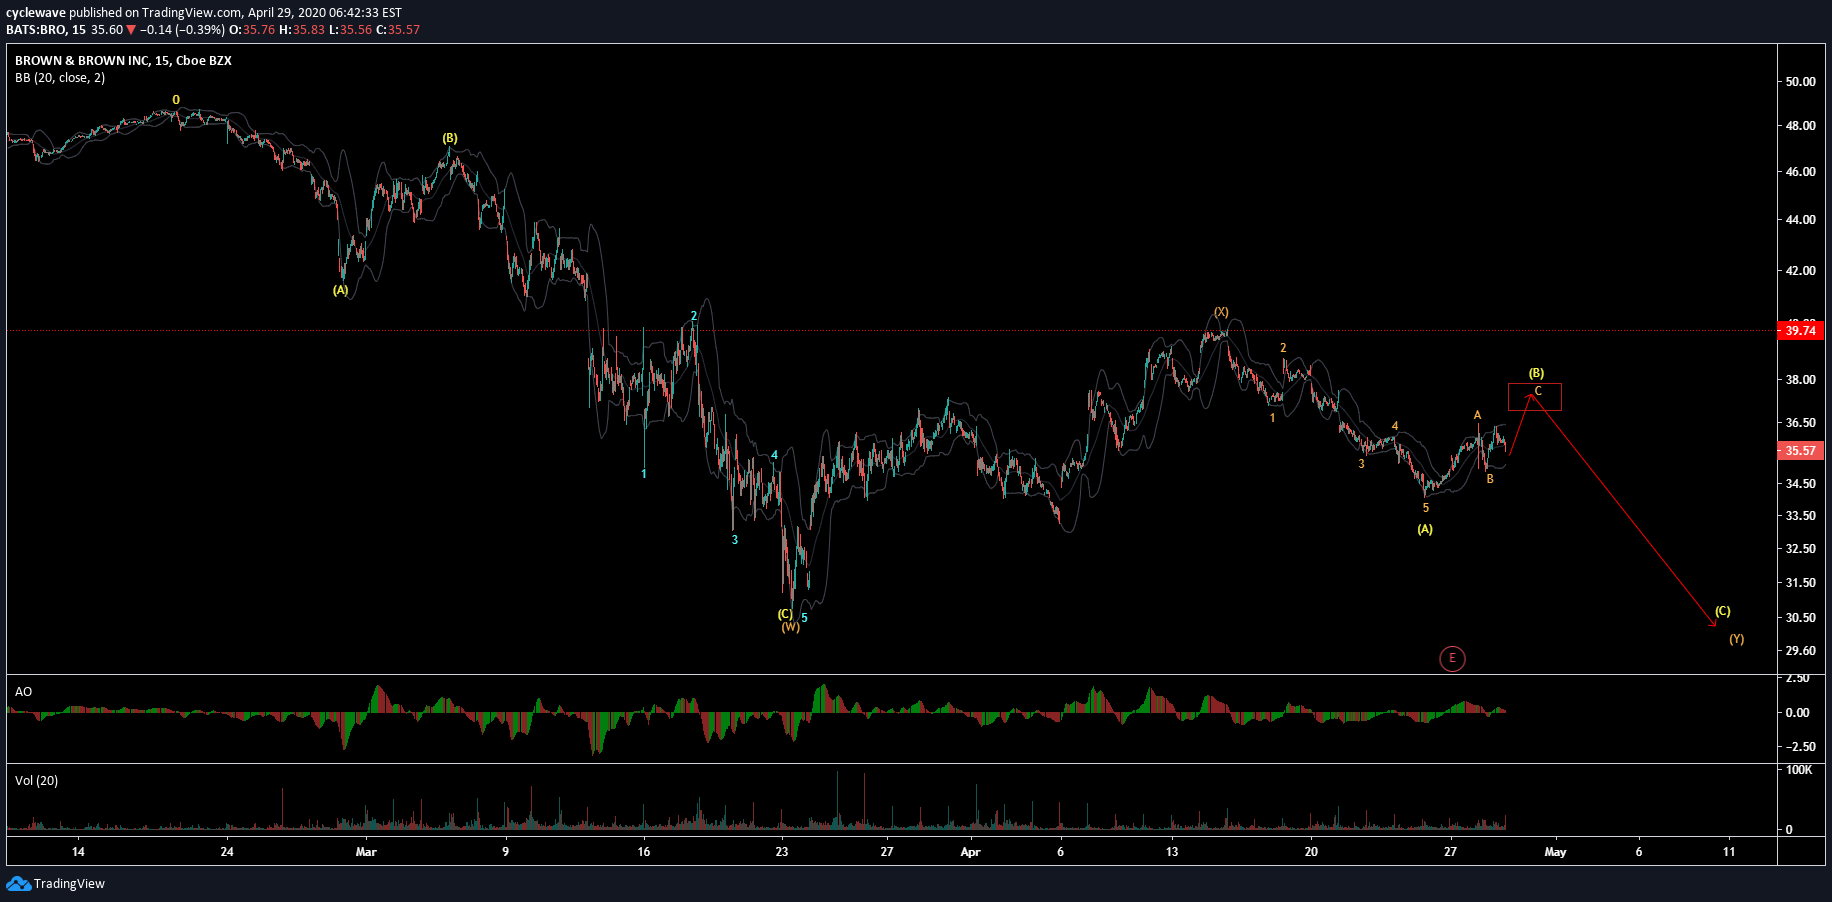
Task: Open the cyclewave author profile
Action: 36,13
